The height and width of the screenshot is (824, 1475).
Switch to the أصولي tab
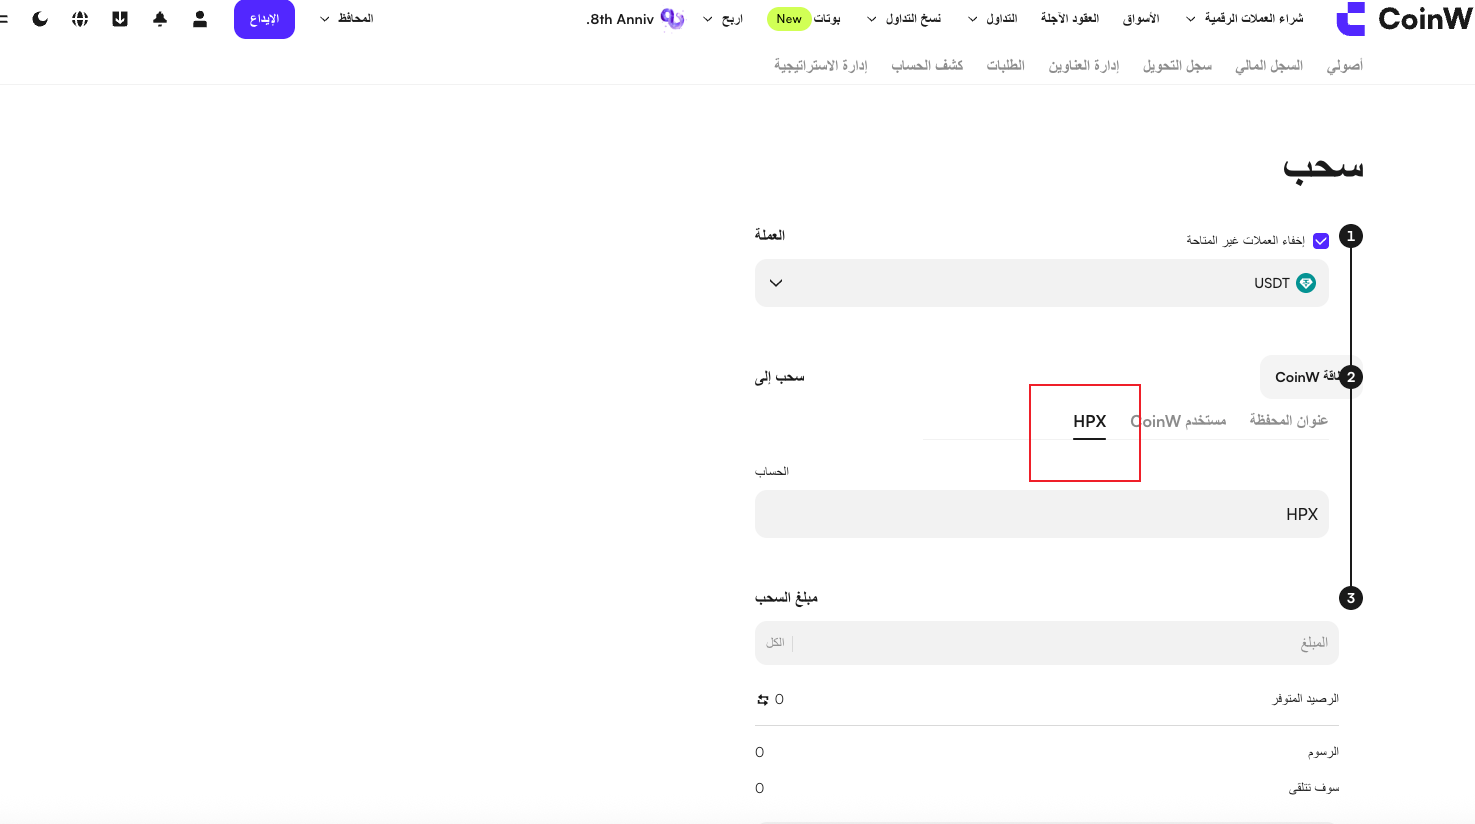coord(1345,66)
